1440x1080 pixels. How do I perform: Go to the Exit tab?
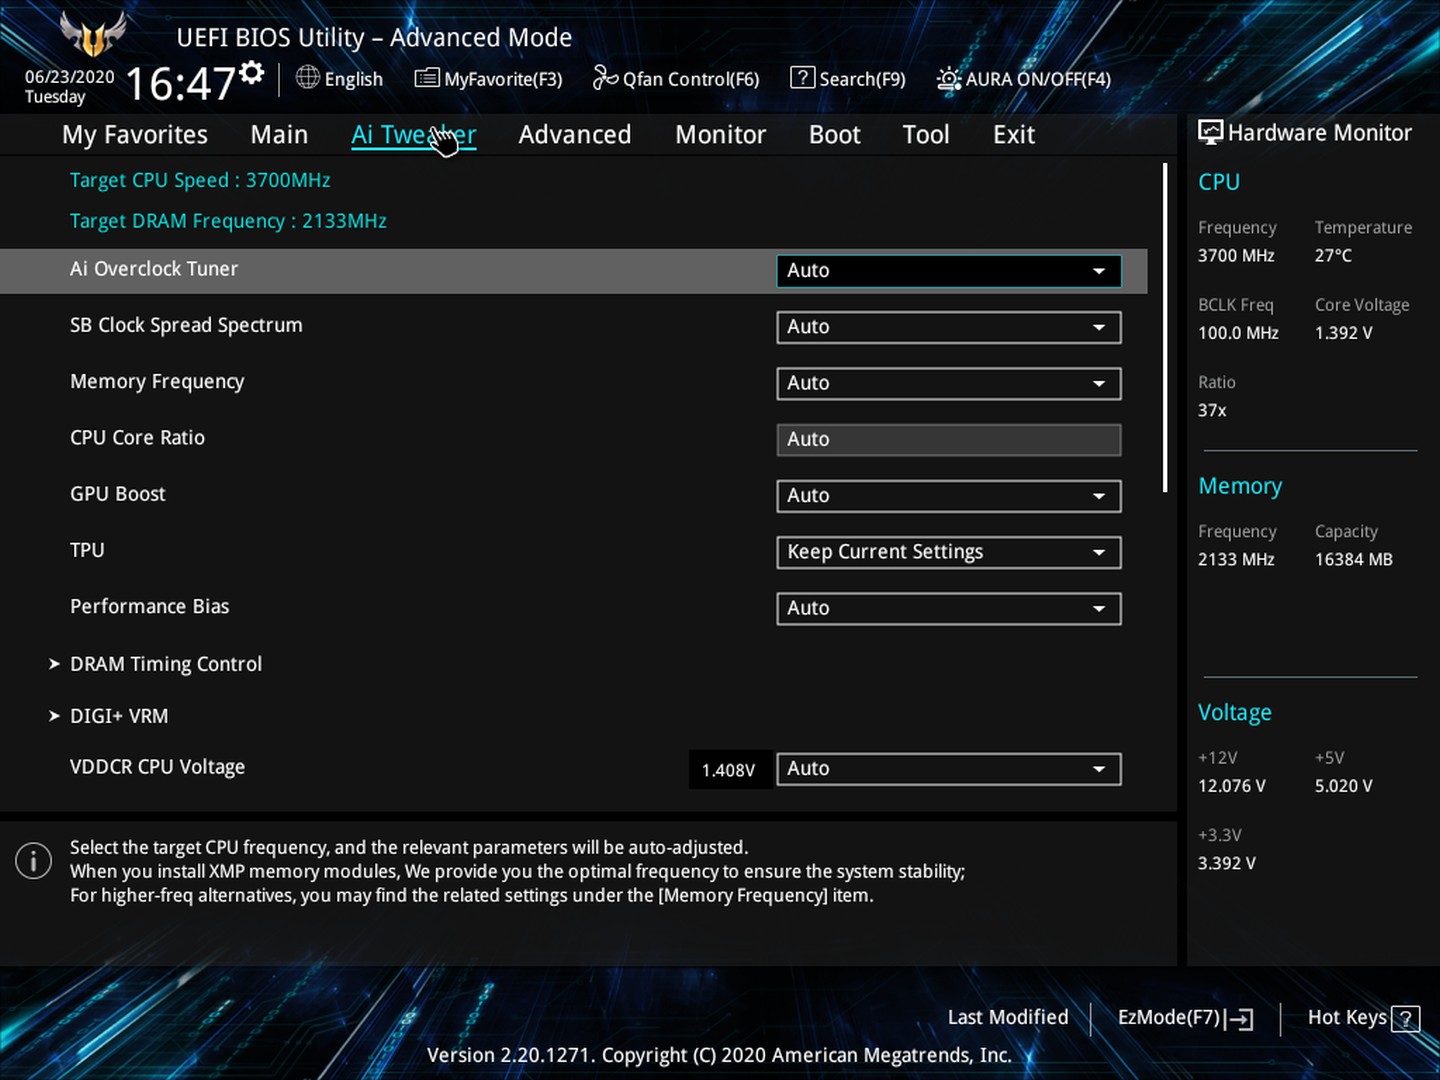click(x=1014, y=135)
